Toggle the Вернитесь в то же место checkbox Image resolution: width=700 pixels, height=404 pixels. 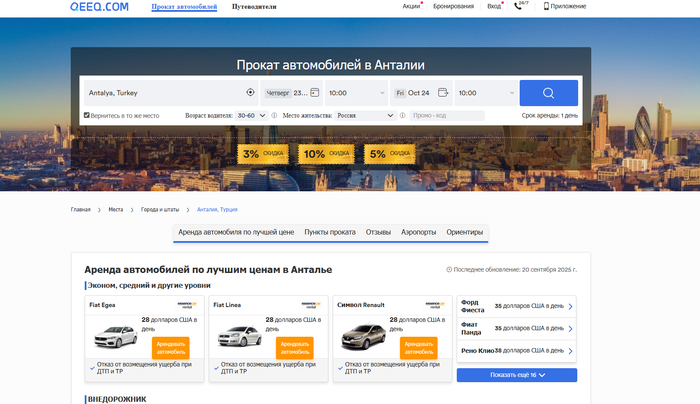coord(87,116)
